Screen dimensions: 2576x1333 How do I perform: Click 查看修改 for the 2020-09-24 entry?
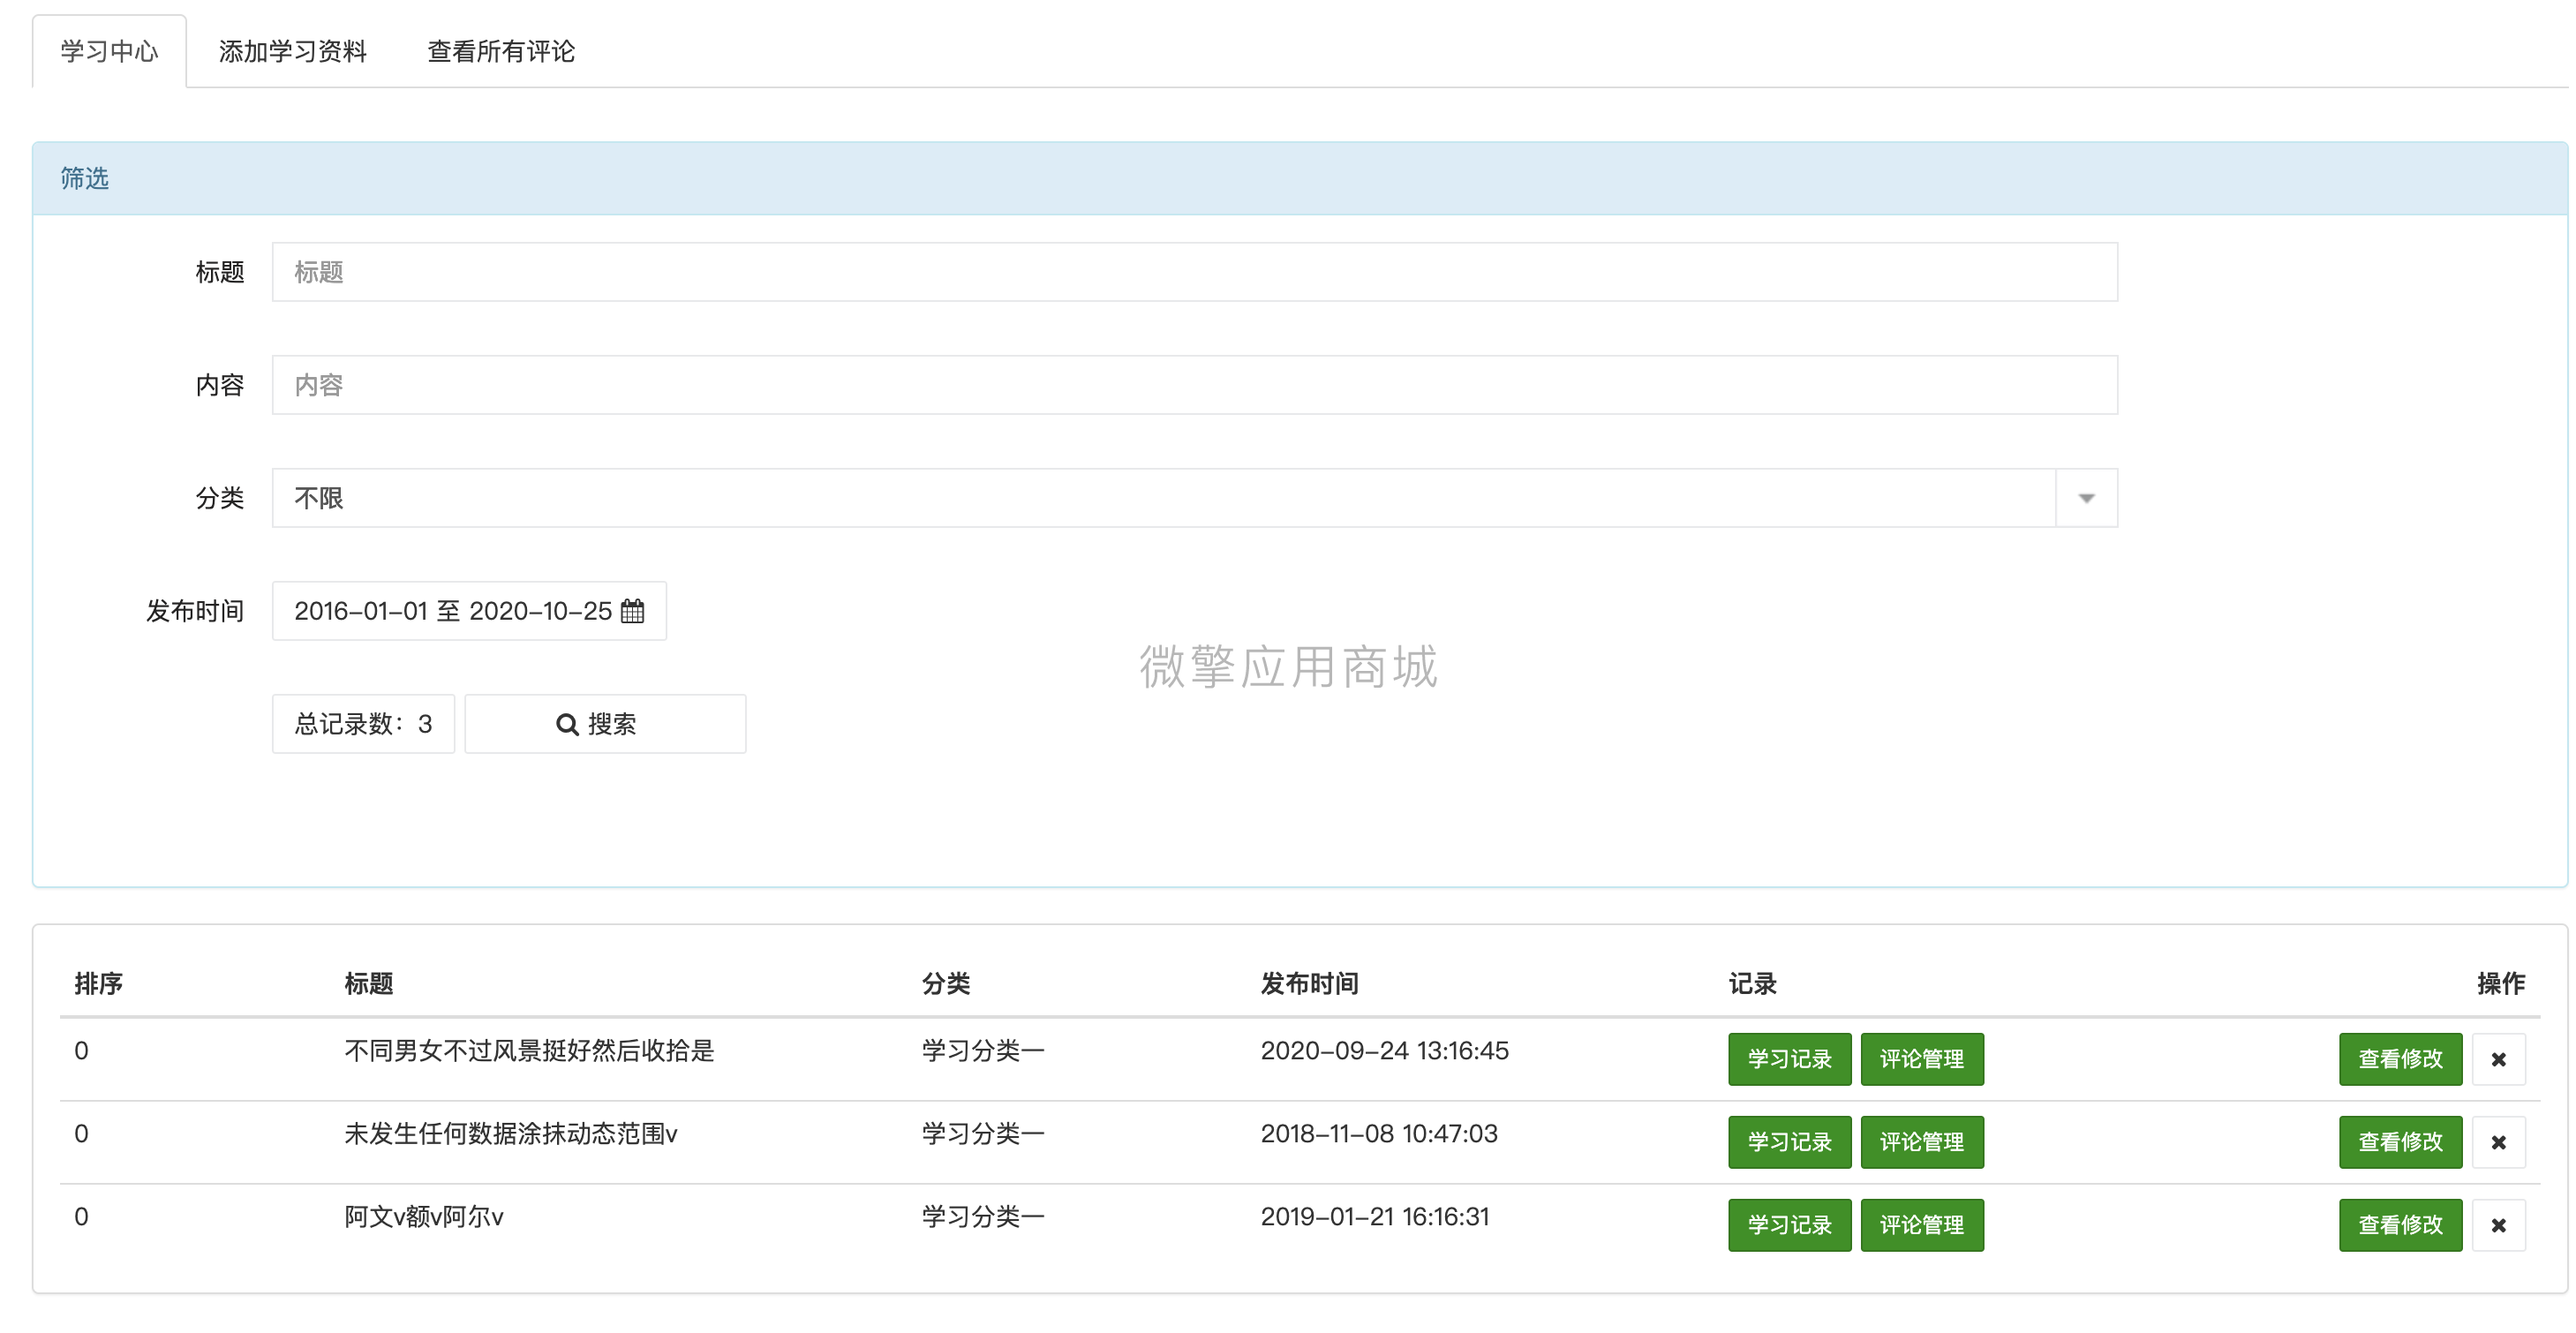[x=2400, y=1059]
